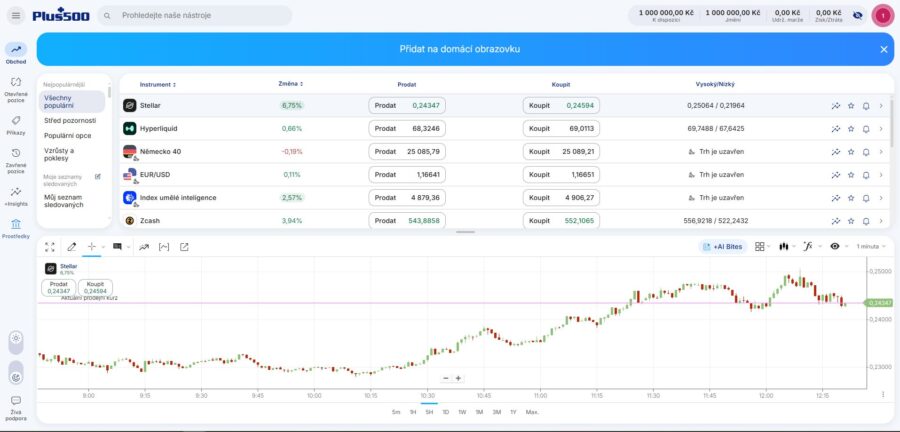Image resolution: width=900 pixels, height=432 pixels.
Task: Click the chart zoom-in plus button
Action: [x=458, y=379]
